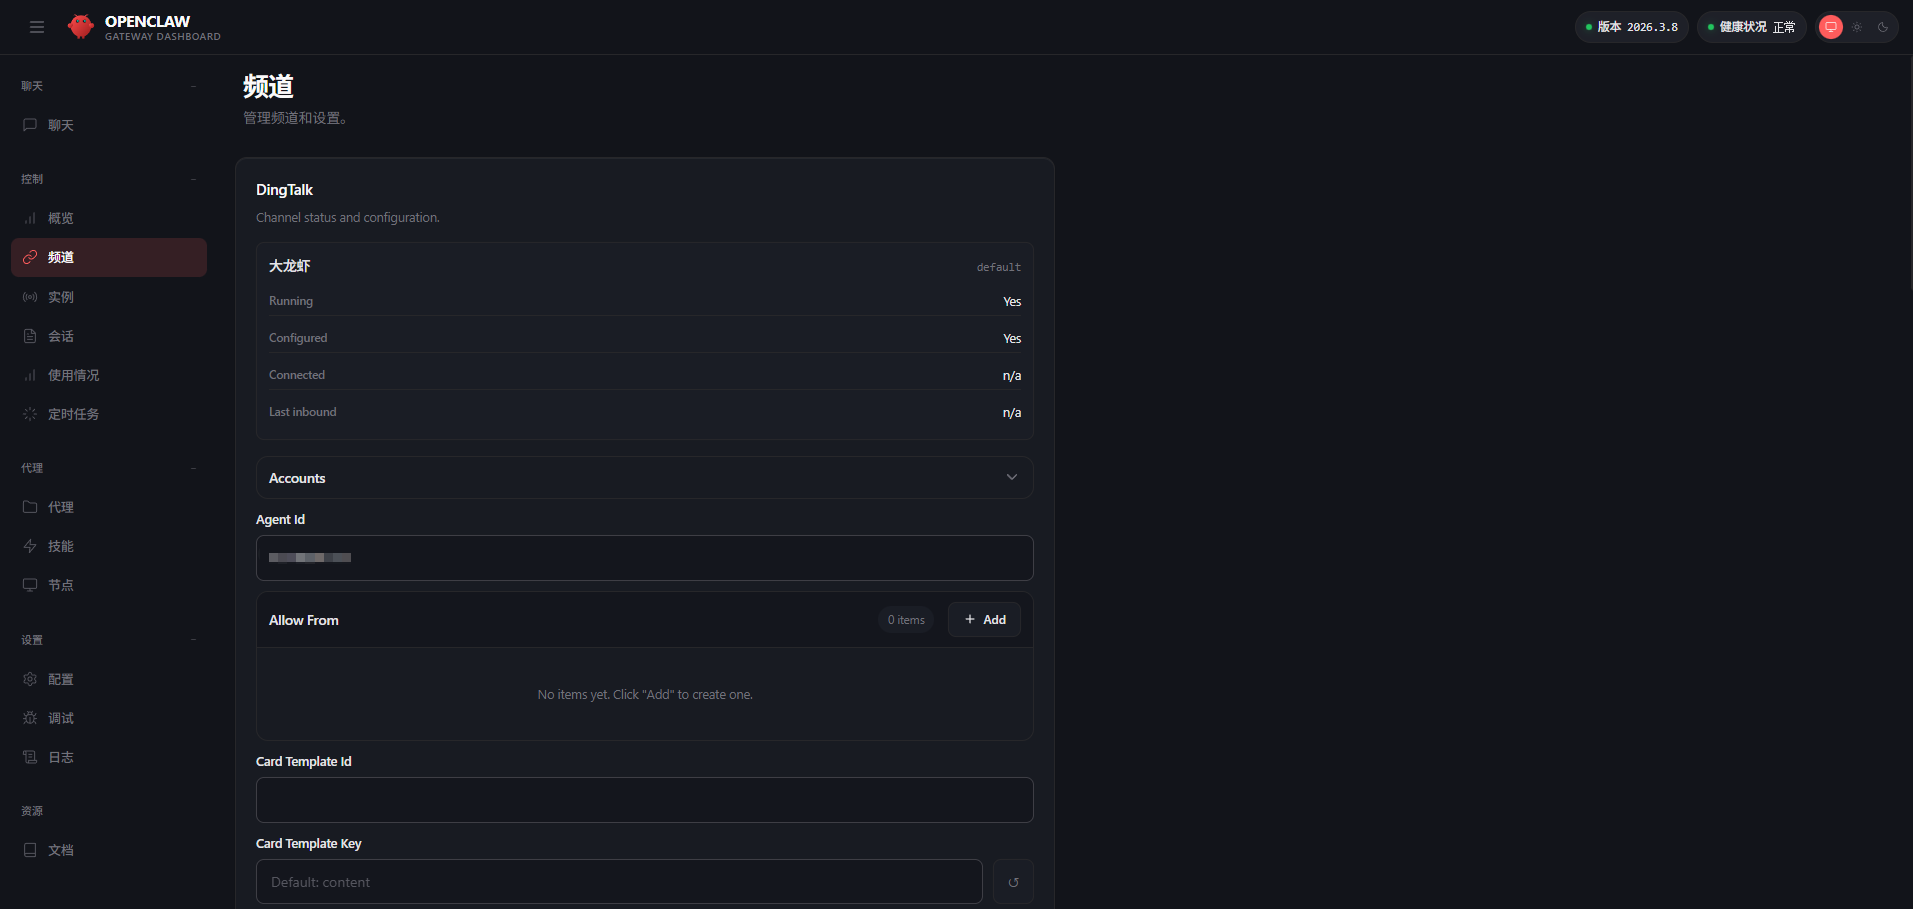
Task: Open 实例 instances in sidebar
Action: (x=109, y=297)
